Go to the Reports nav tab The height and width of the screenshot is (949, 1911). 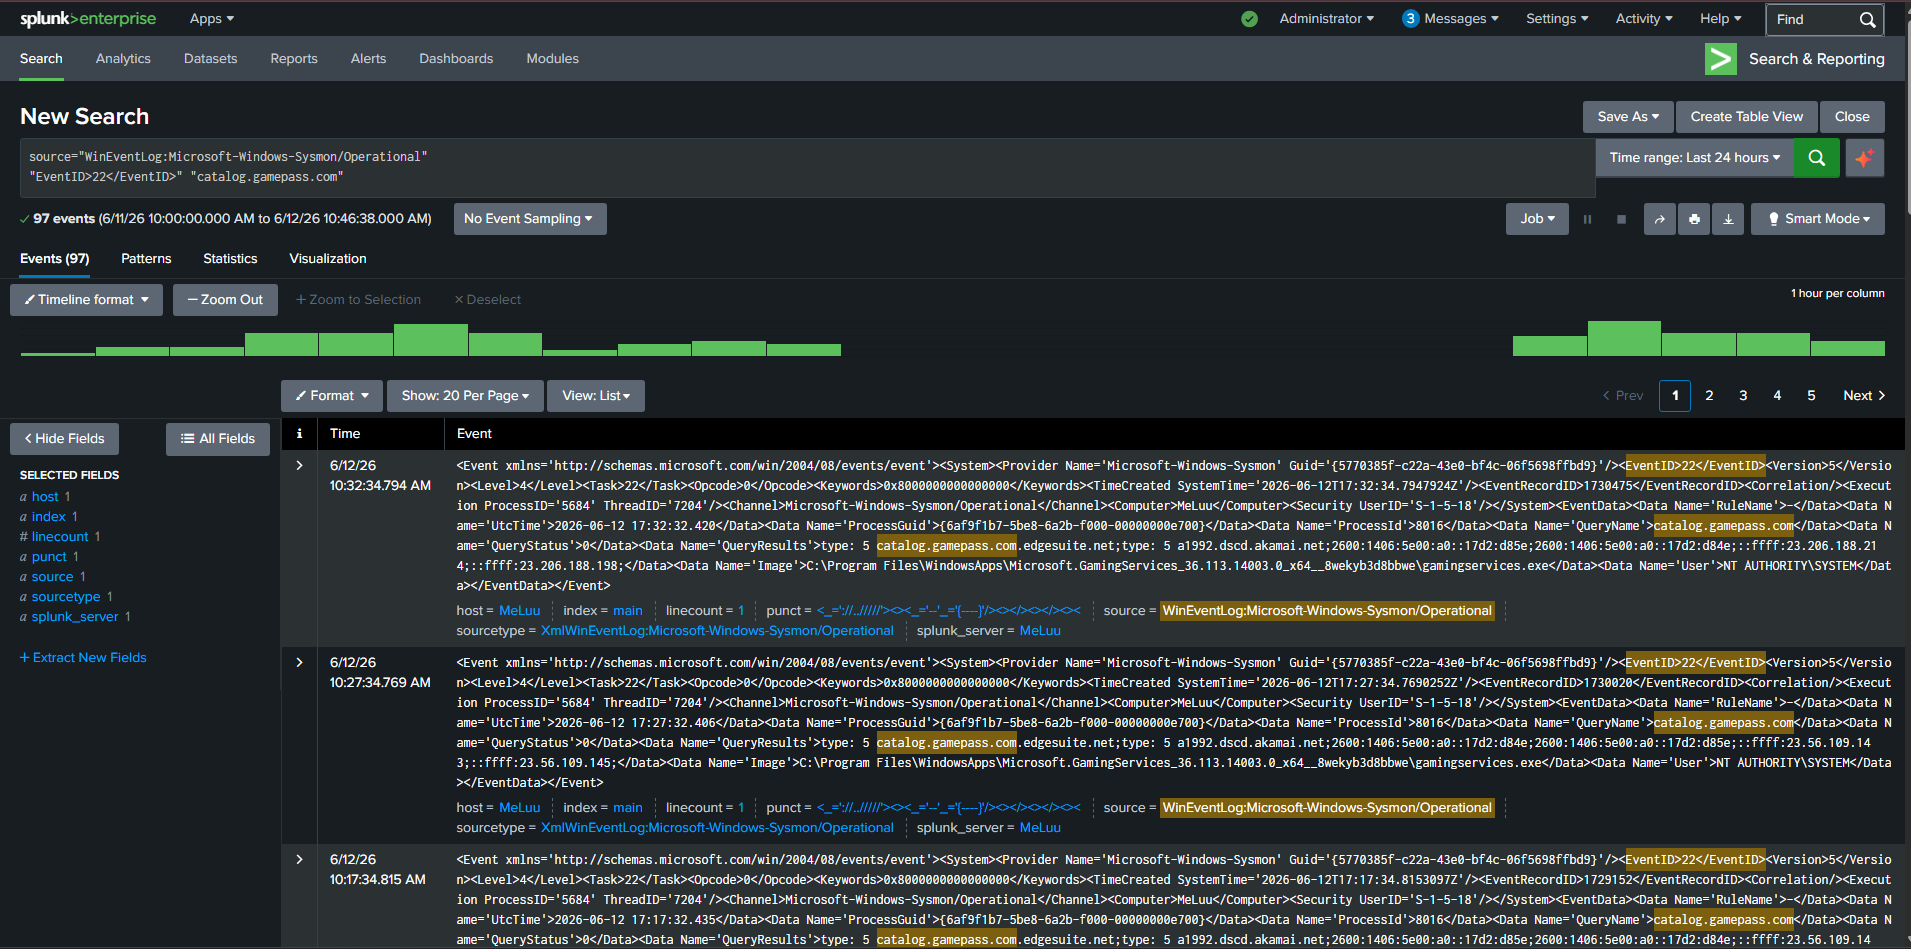(x=294, y=59)
